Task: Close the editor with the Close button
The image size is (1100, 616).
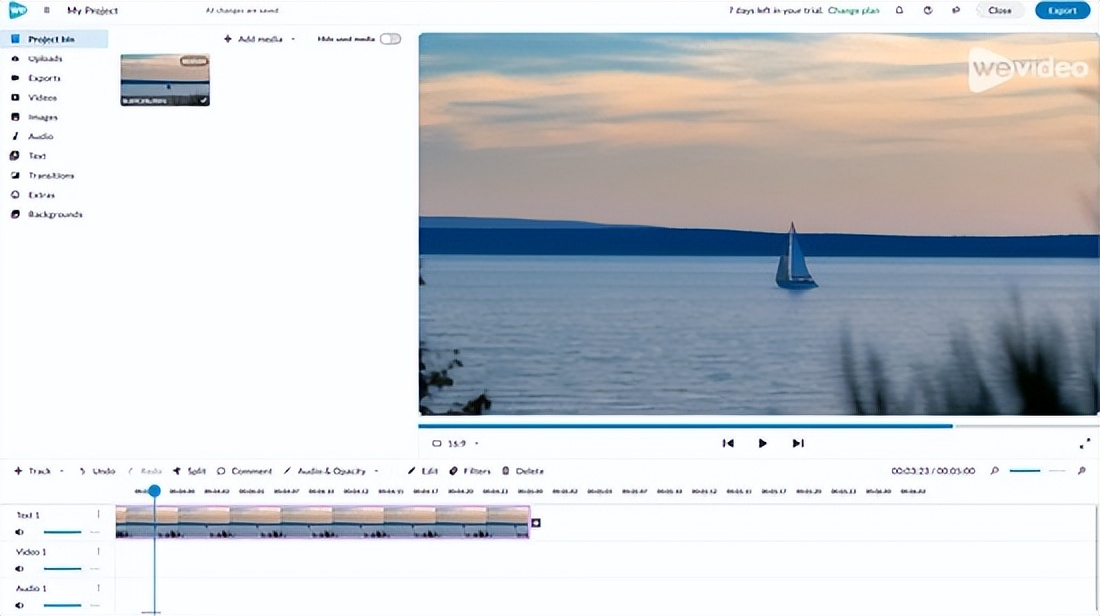Action: click(x=1000, y=11)
